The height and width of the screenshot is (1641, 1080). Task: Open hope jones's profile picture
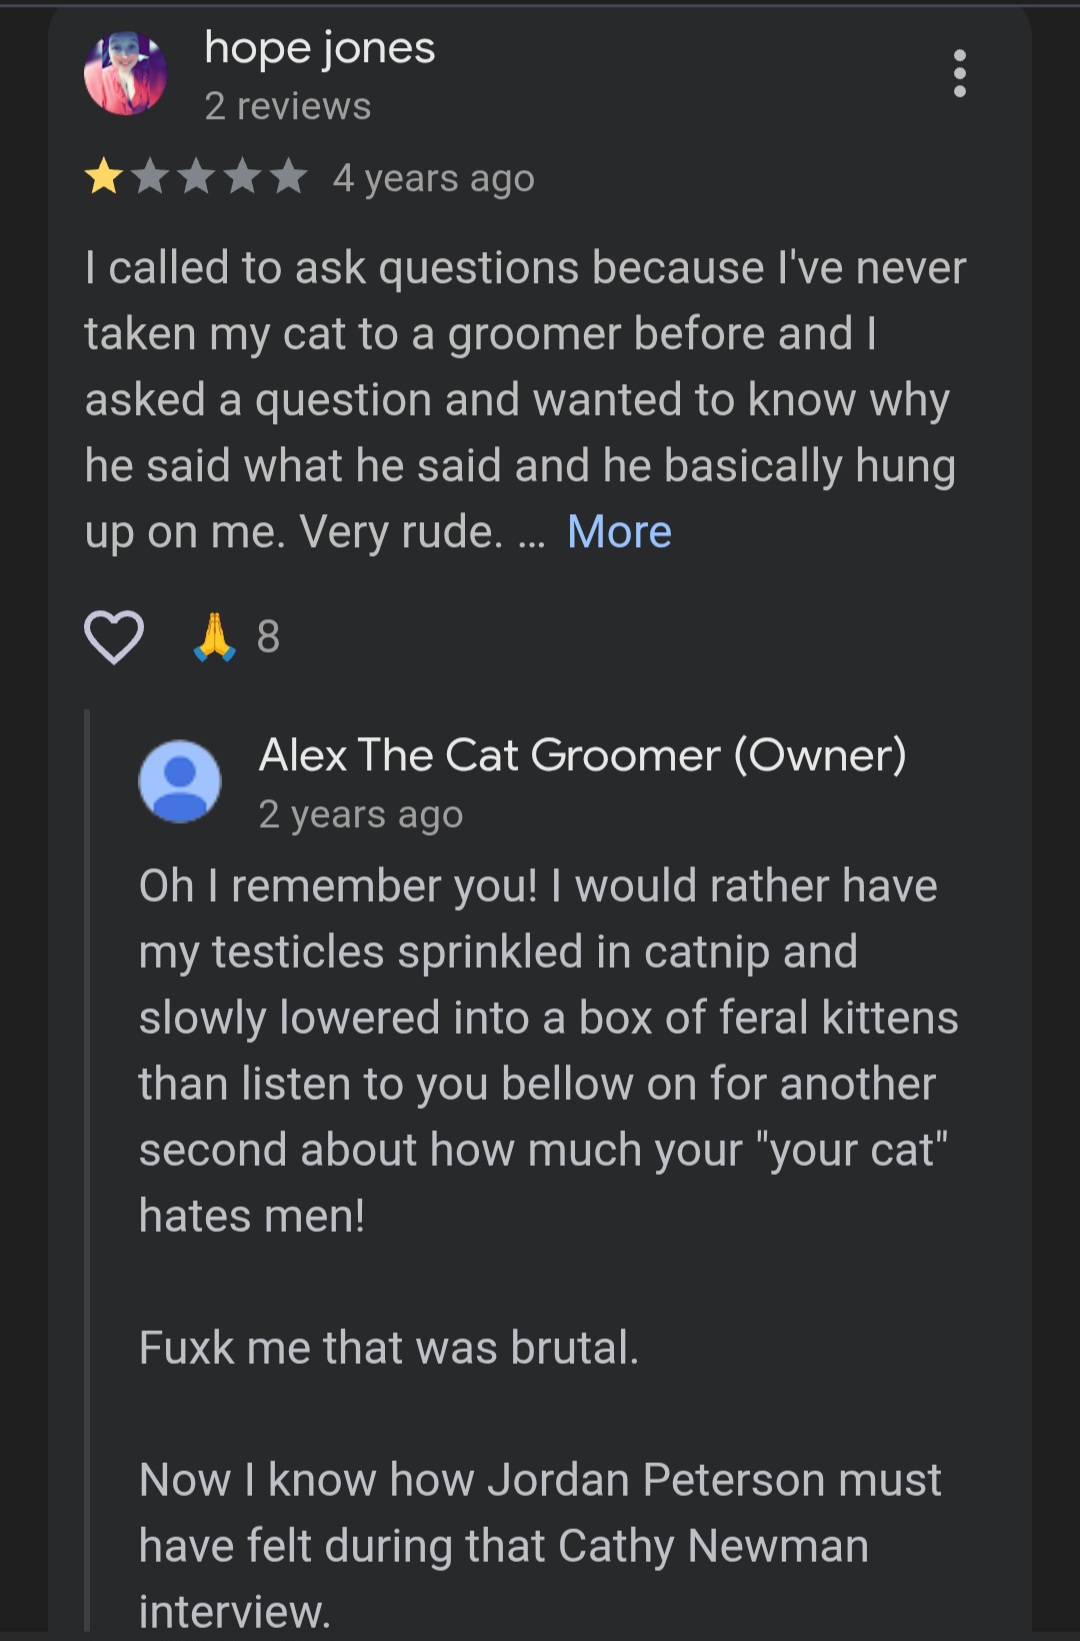[x=125, y=73]
